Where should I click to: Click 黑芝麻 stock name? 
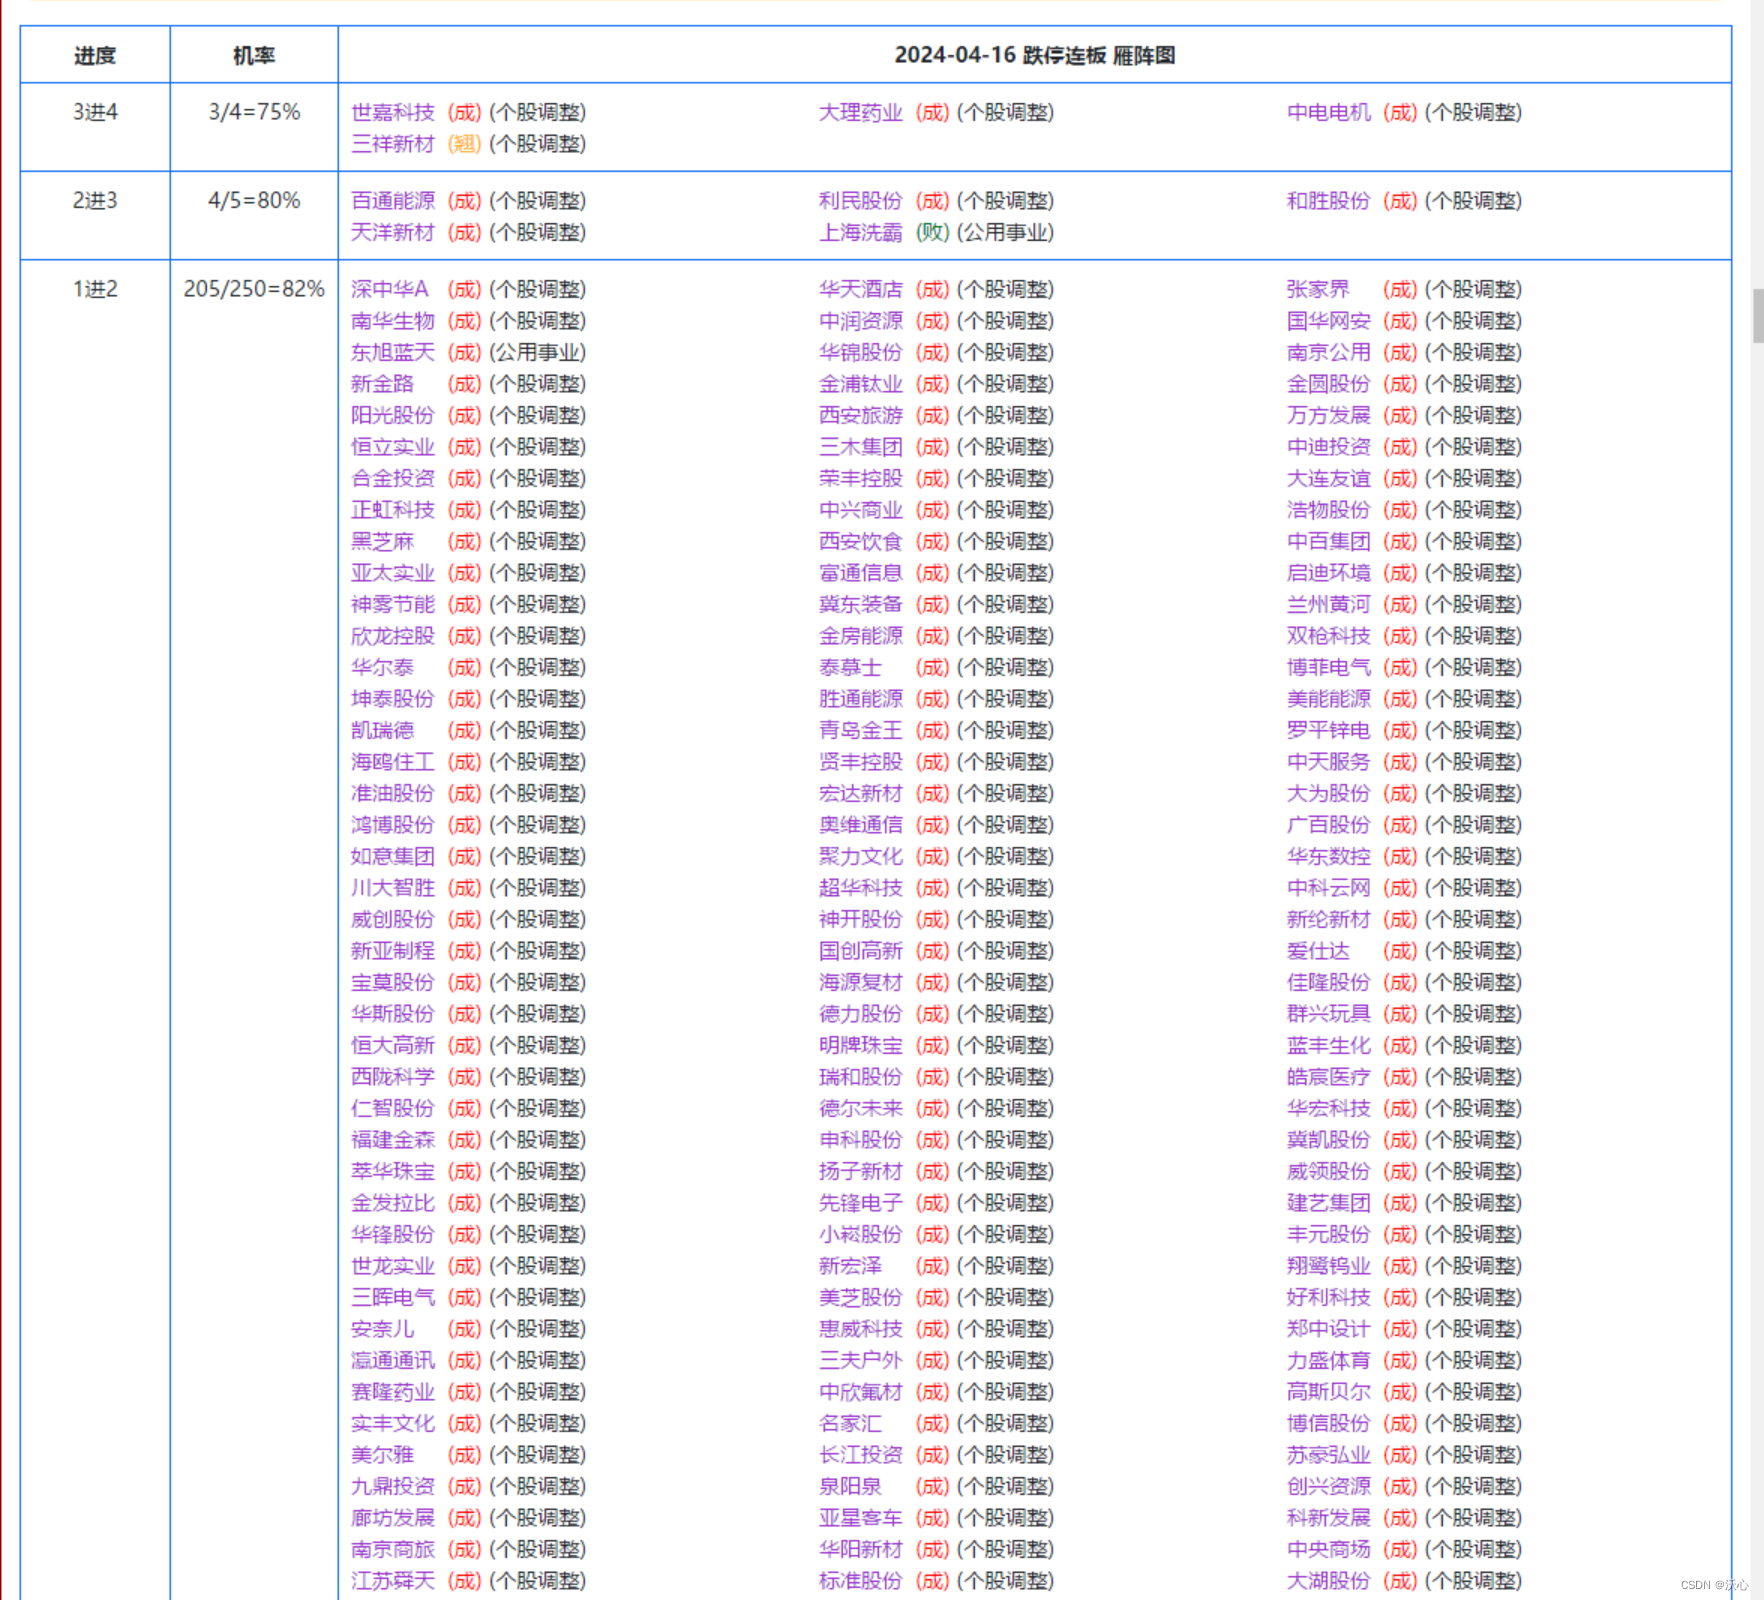pyautogui.click(x=382, y=541)
